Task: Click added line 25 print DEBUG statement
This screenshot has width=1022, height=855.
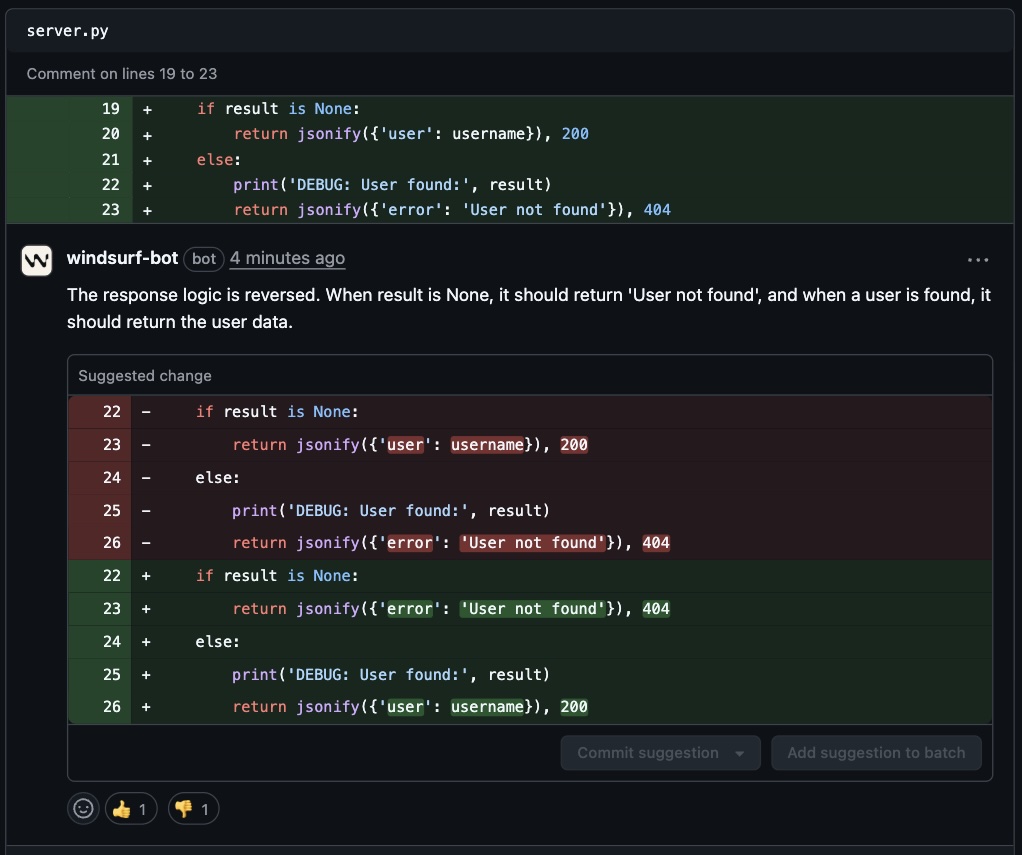Action: (x=530, y=674)
